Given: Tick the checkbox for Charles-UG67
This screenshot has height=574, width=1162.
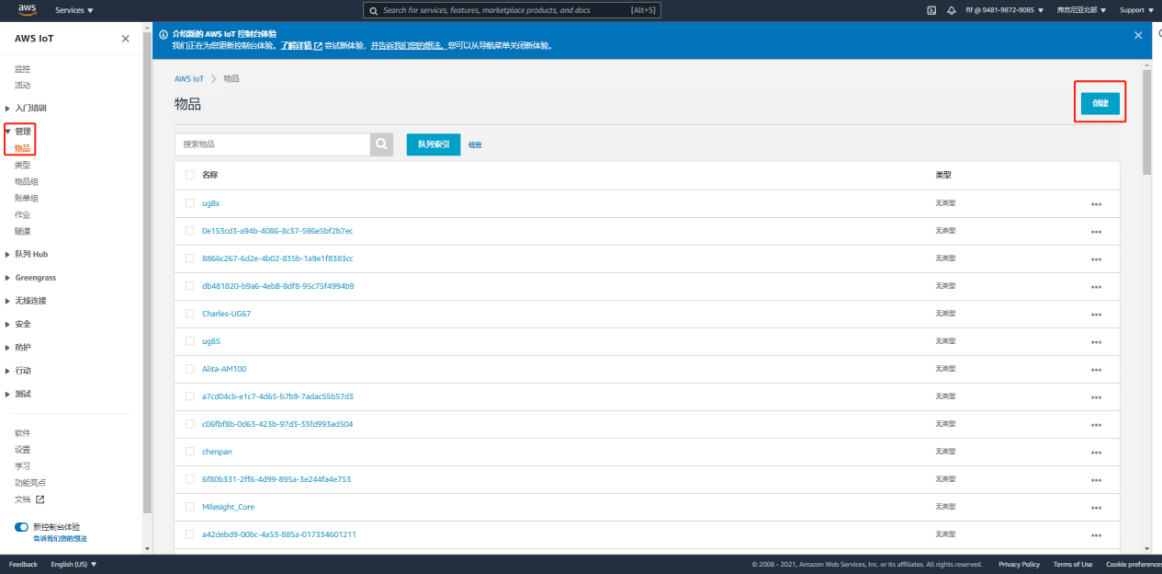Looking at the screenshot, I should (190, 313).
